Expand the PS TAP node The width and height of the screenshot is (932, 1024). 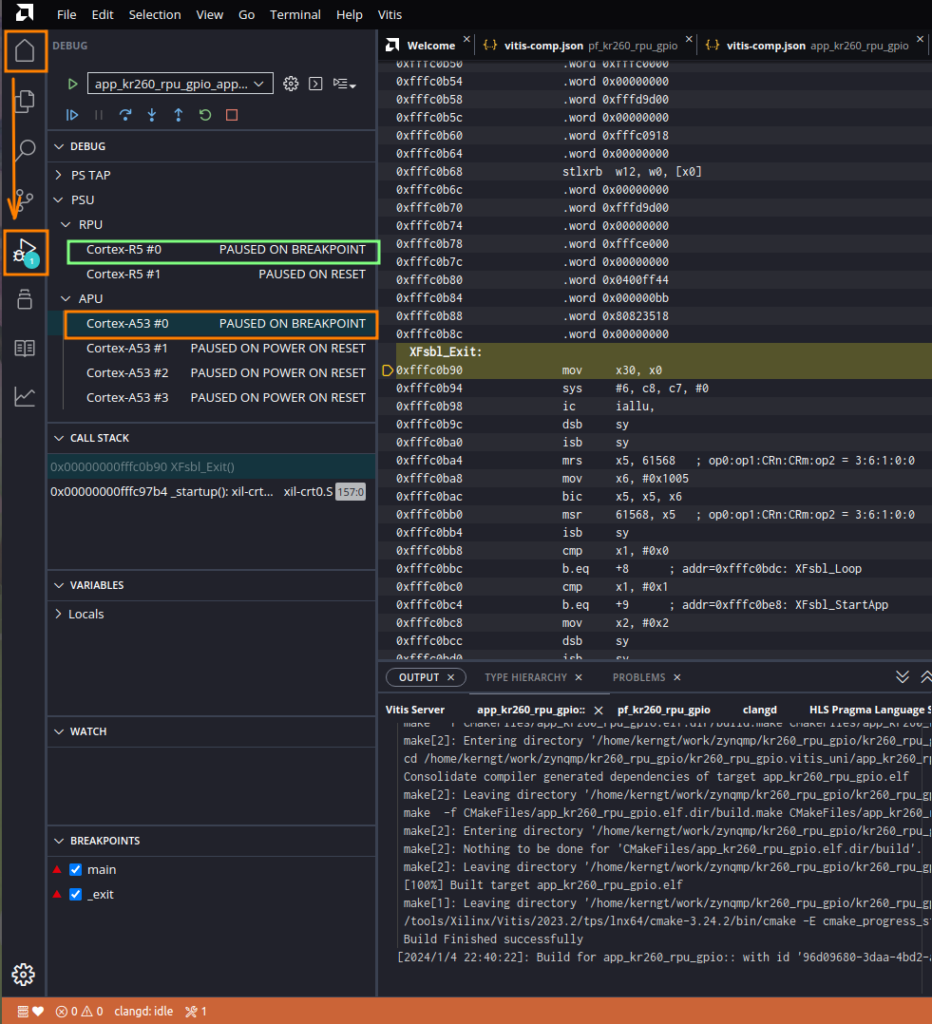tap(59, 175)
